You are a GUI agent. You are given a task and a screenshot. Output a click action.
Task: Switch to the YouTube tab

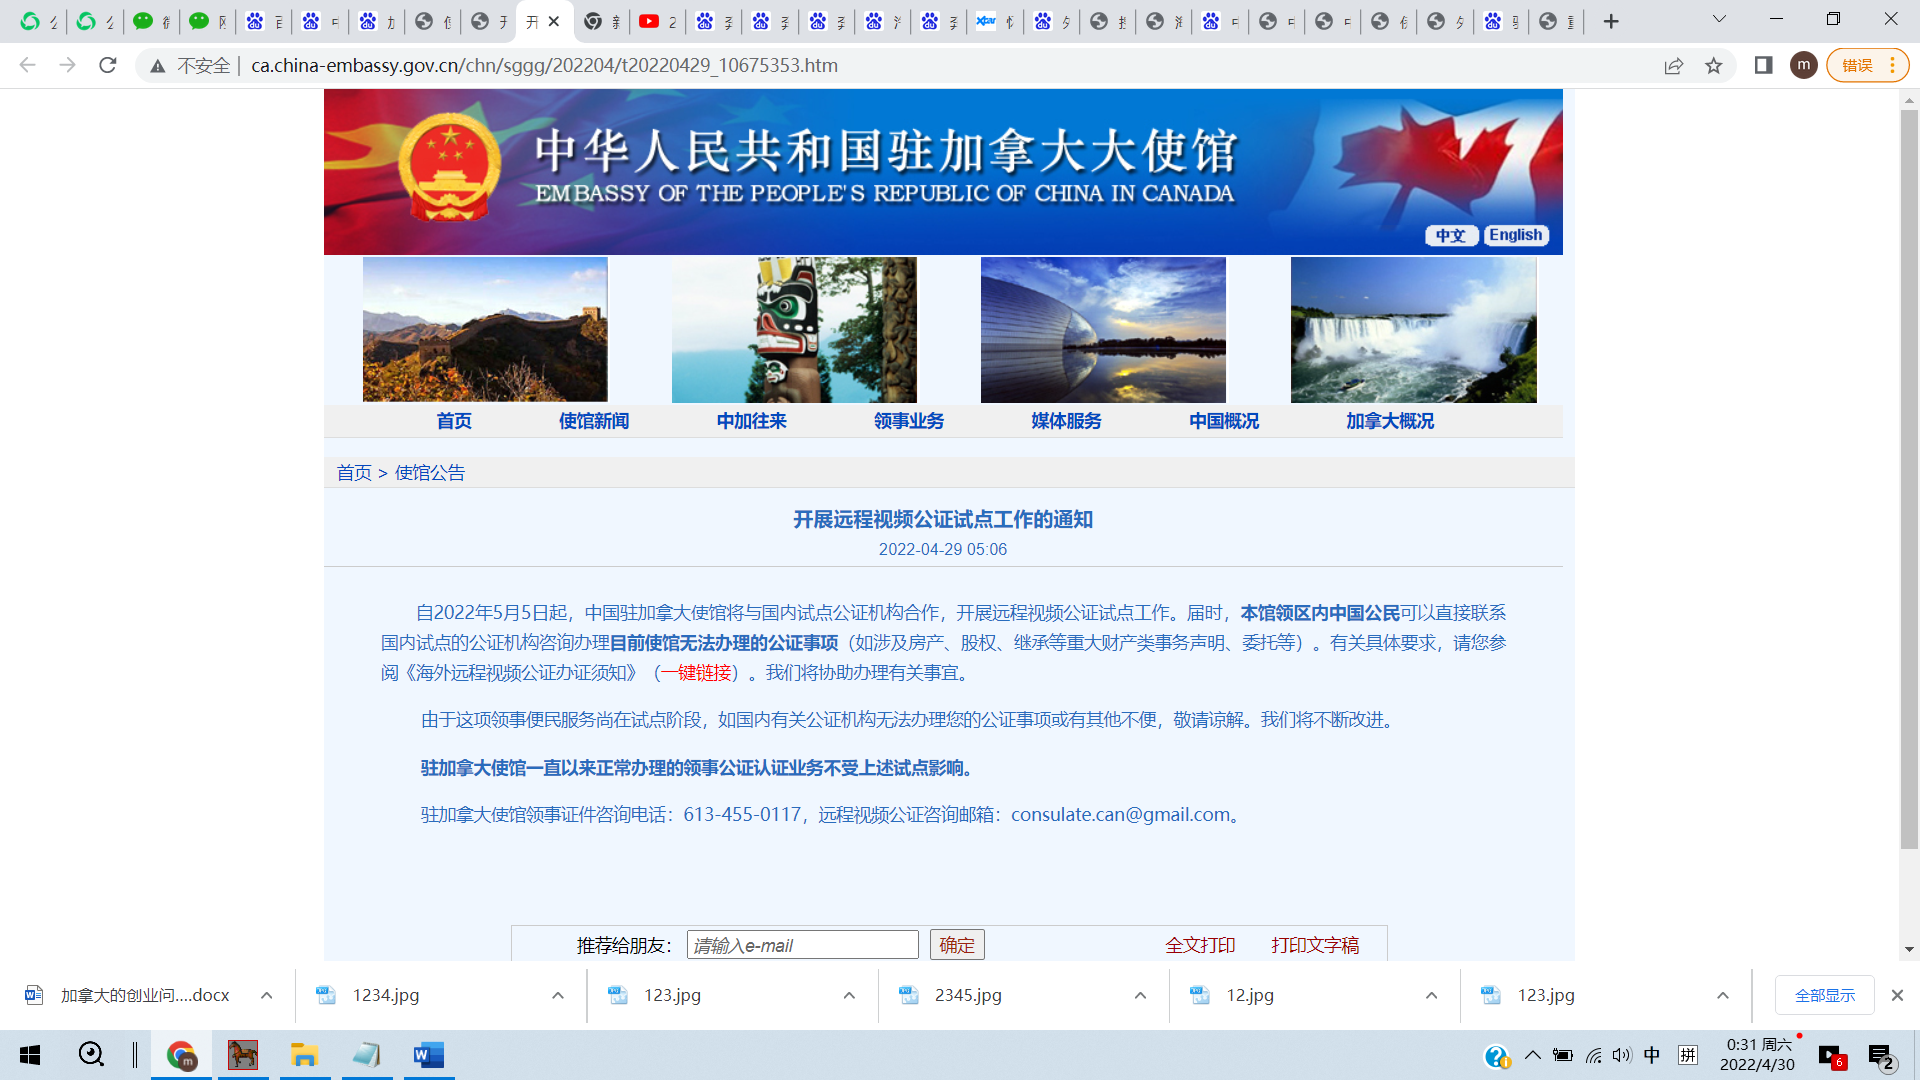point(657,21)
